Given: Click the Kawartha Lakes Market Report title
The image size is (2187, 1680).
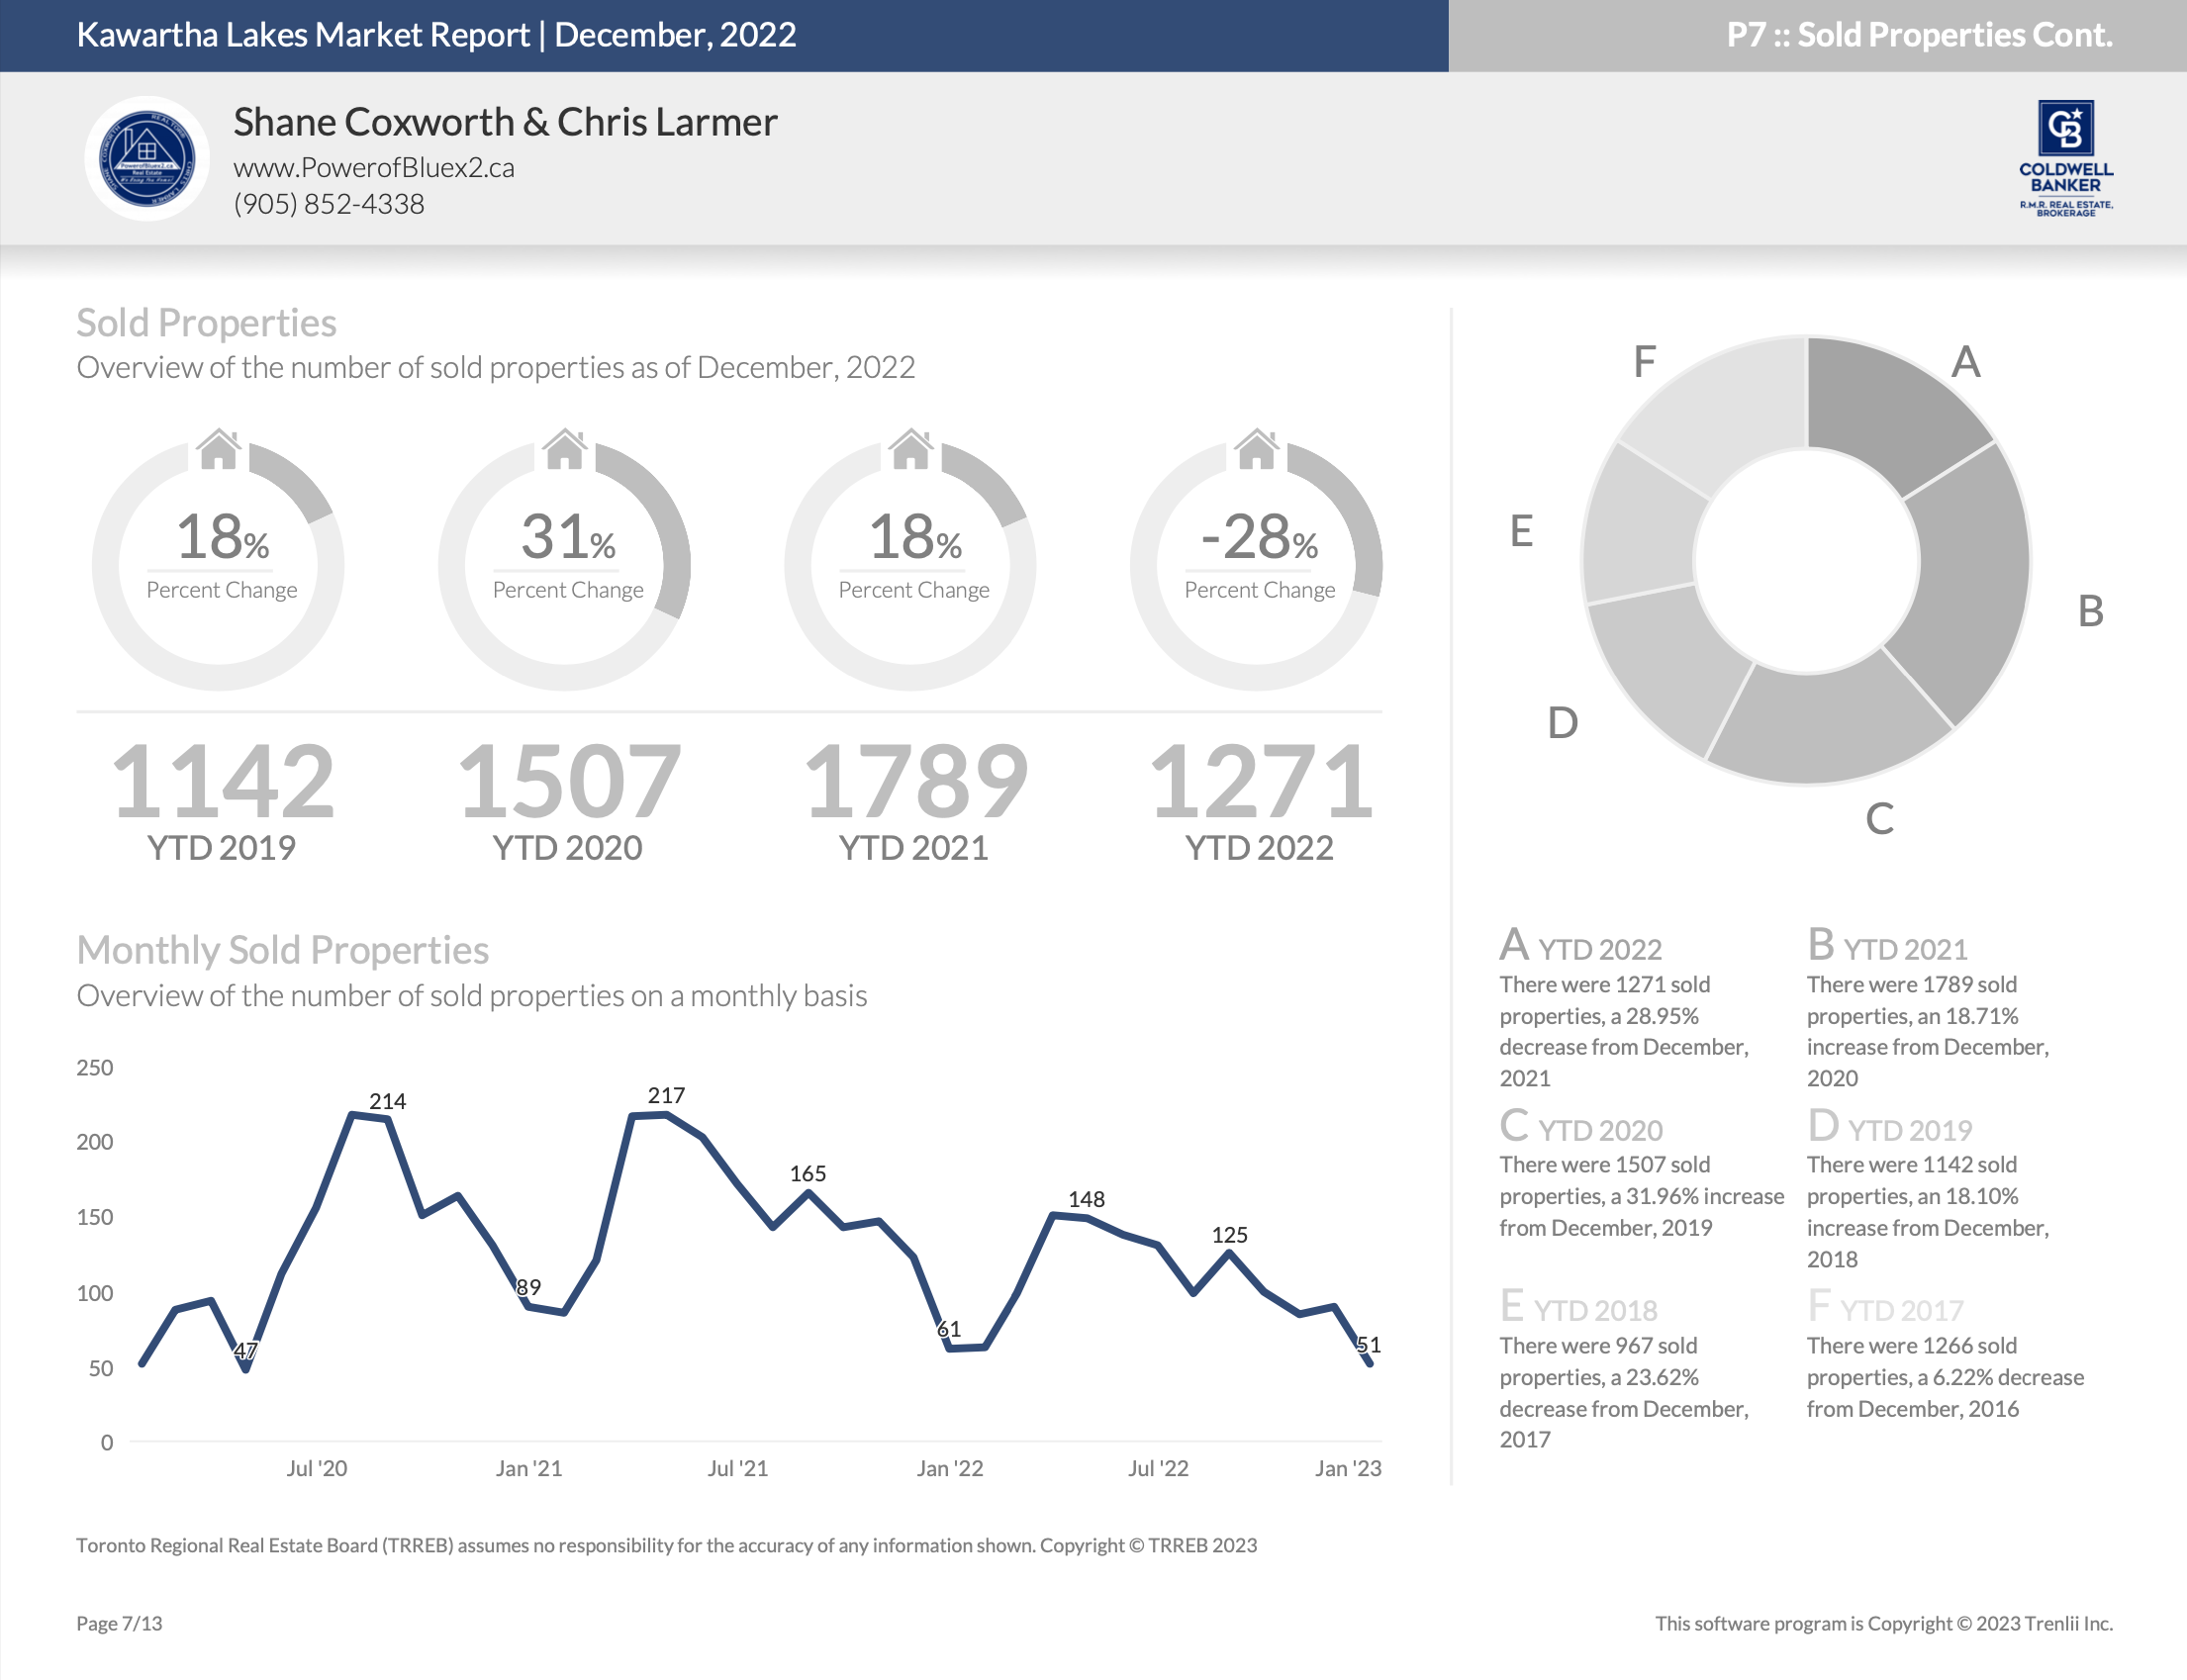Looking at the screenshot, I should [437, 35].
